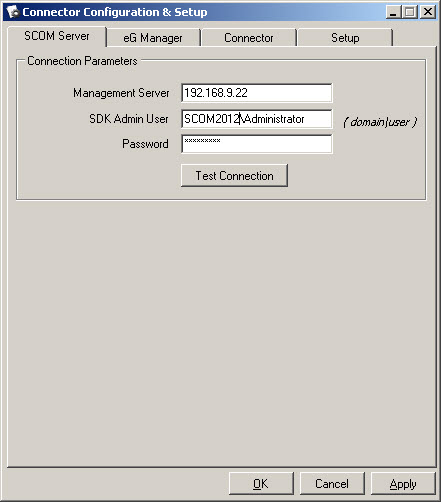Image resolution: width=441 pixels, height=502 pixels.
Task: Minimize the Connector Configuration window
Action: coord(393,12)
